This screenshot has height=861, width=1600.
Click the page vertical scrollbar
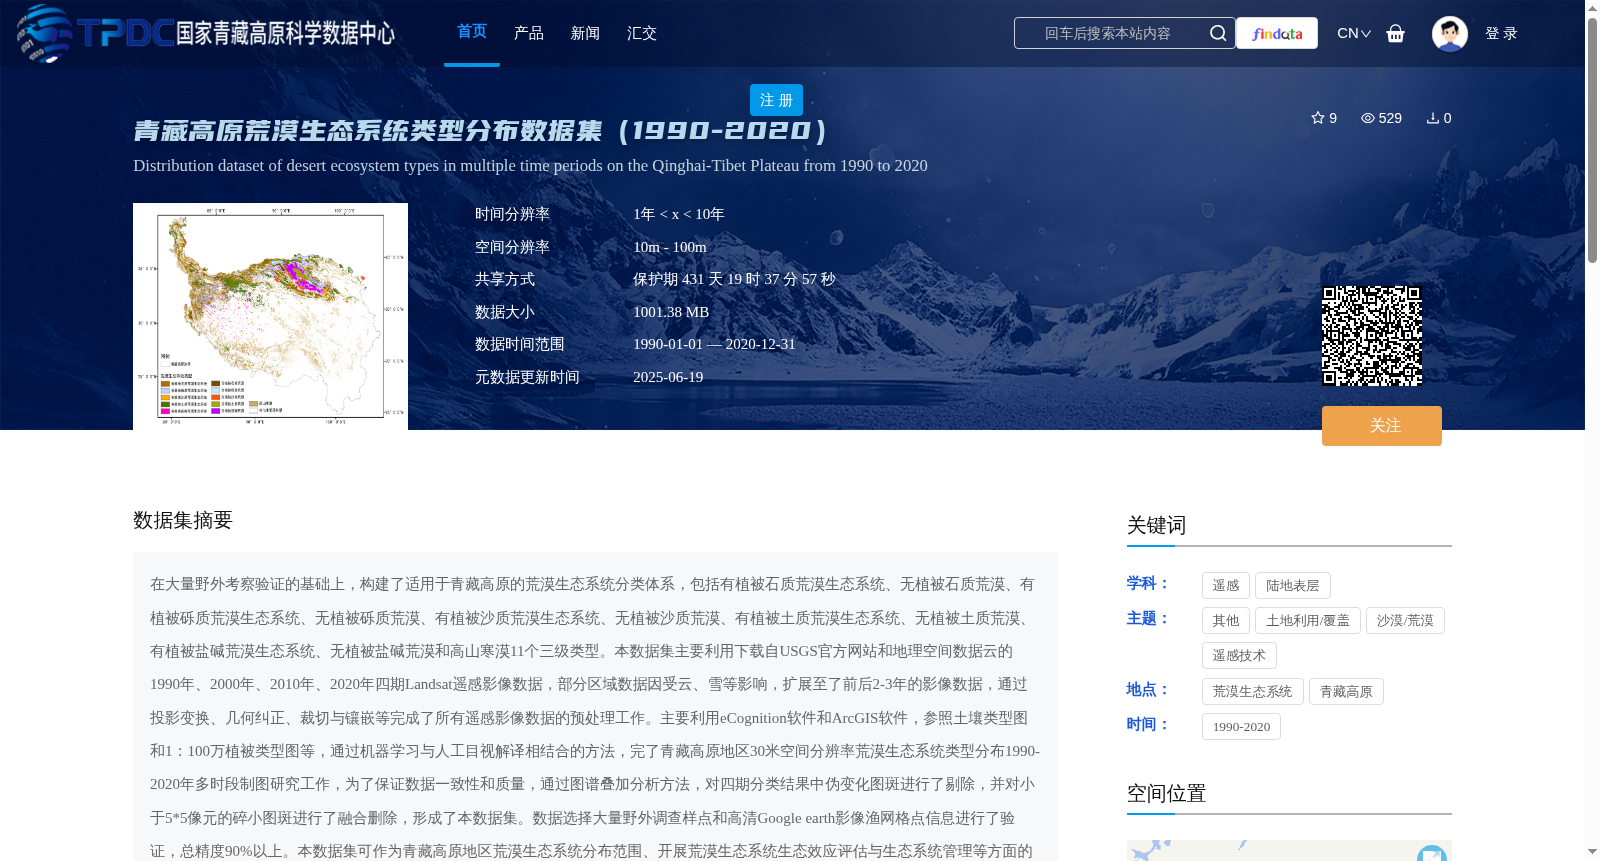[x=1592, y=140]
